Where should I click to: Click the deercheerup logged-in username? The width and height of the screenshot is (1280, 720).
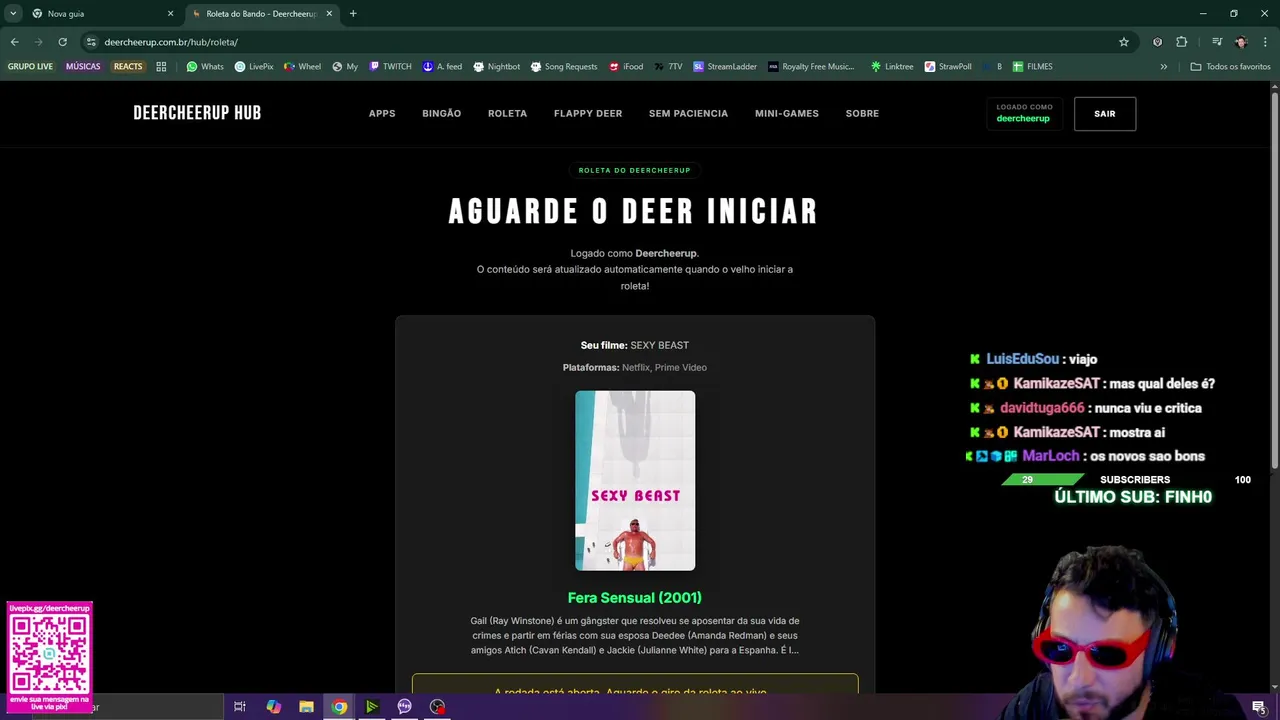click(1023, 119)
